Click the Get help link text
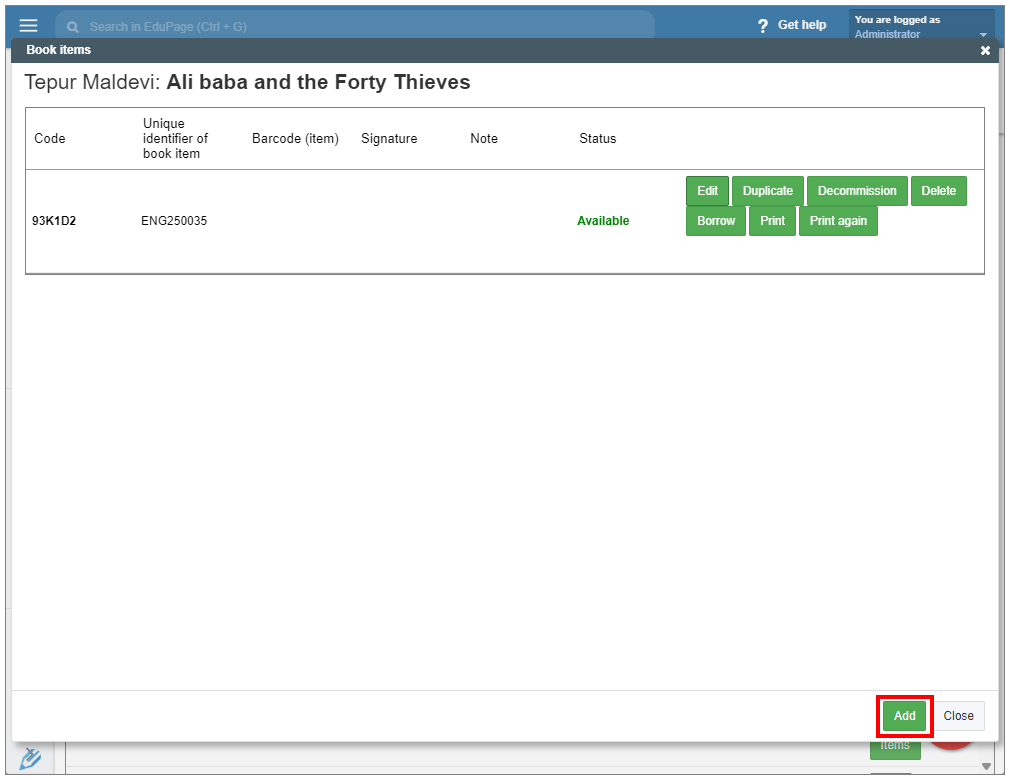The image size is (1010, 780). (802, 25)
